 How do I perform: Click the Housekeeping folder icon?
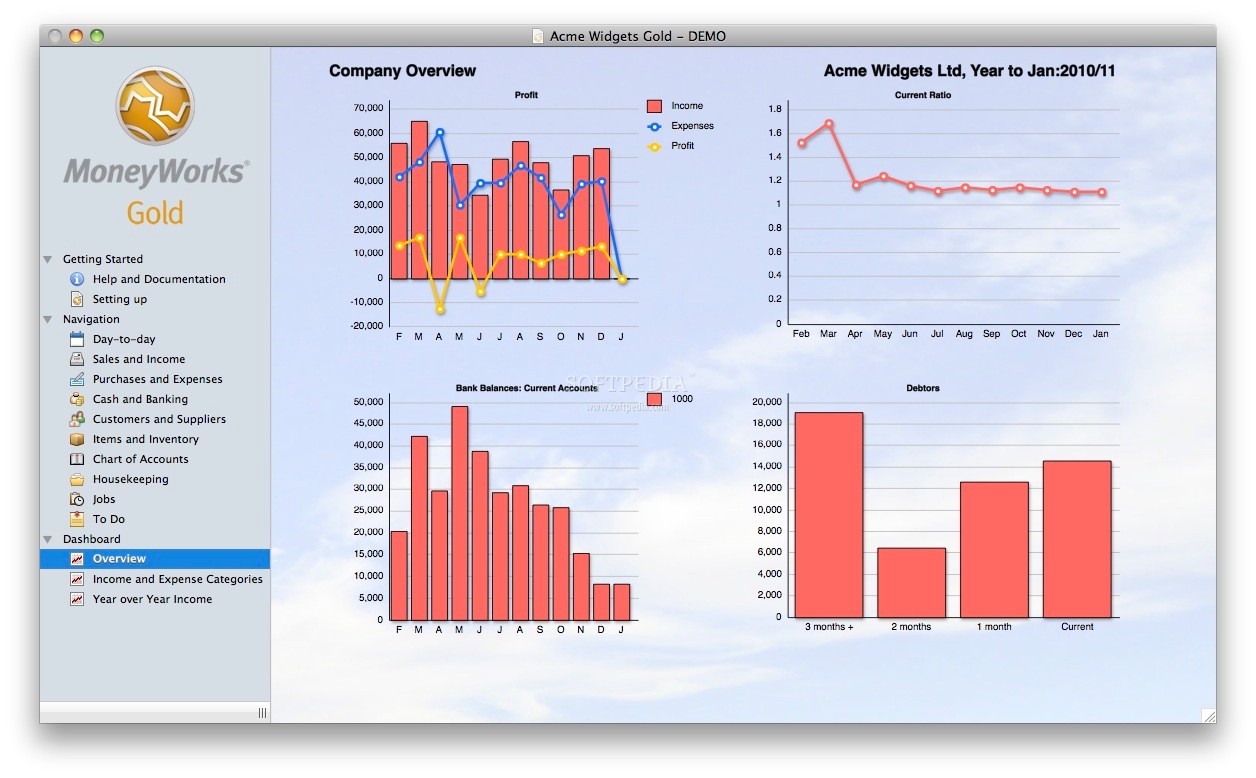(x=77, y=479)
